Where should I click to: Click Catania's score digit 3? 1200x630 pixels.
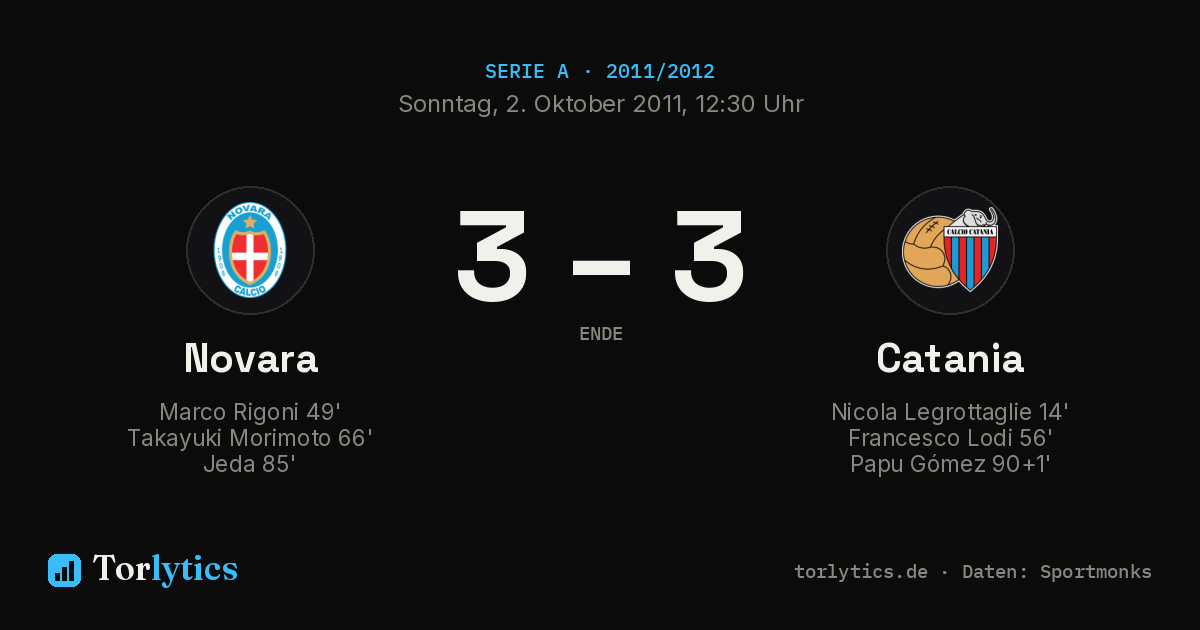709,256
